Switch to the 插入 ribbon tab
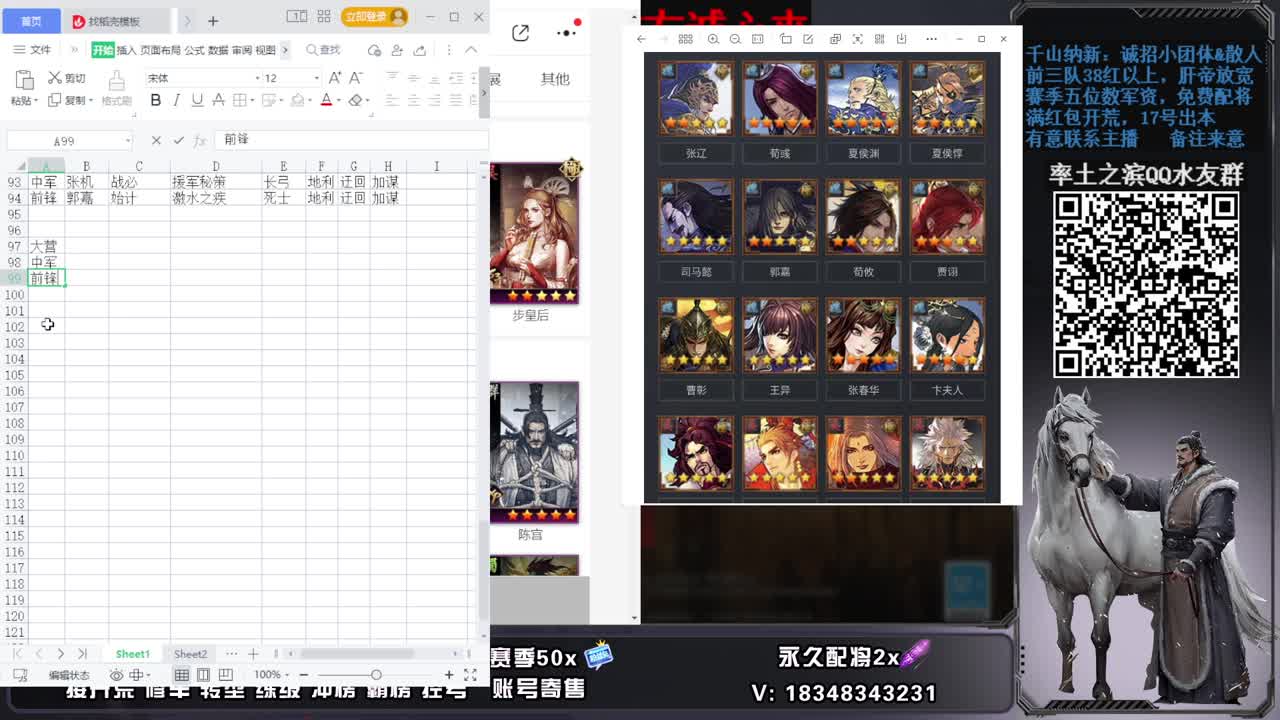The image size is (1280, 720). 126,50
